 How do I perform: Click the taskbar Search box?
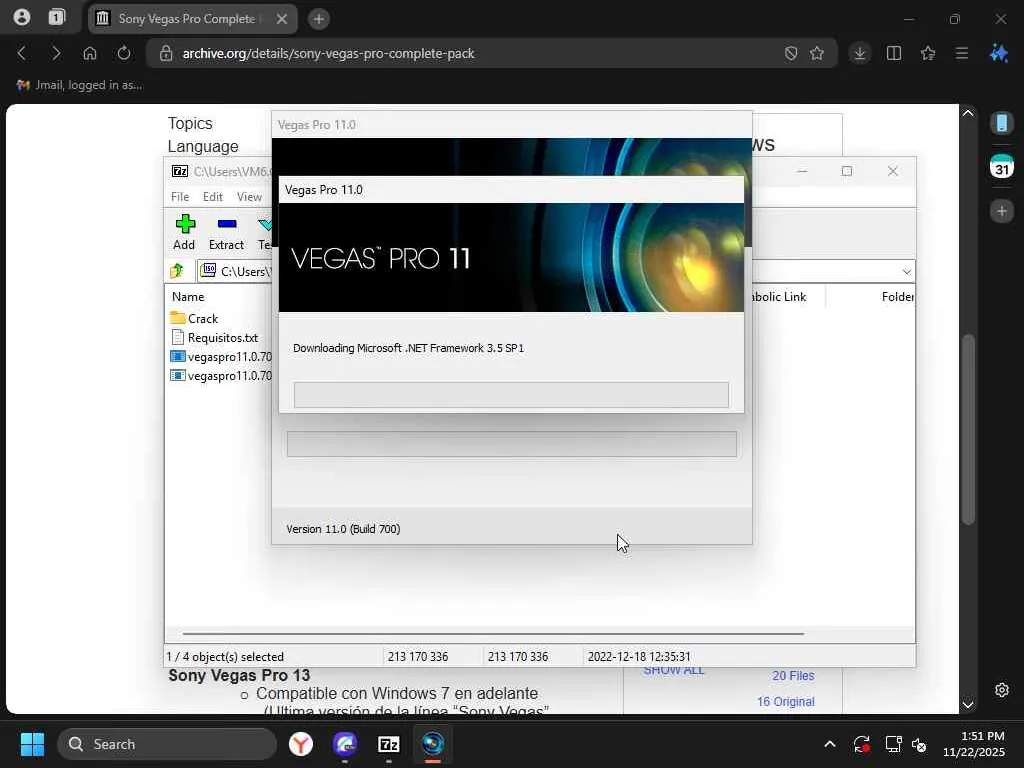(167, 744)
